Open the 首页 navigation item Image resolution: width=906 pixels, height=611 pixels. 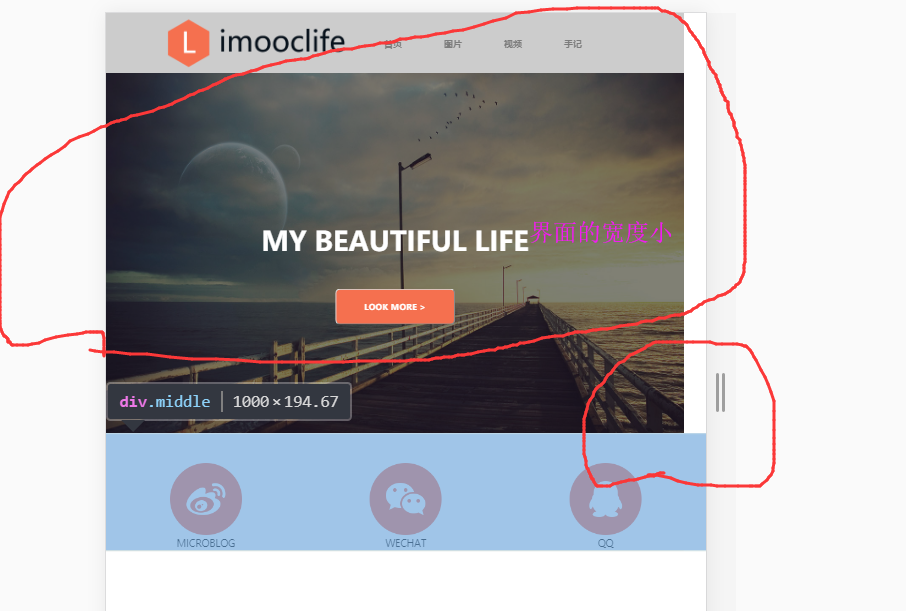[x=393, y=44]
